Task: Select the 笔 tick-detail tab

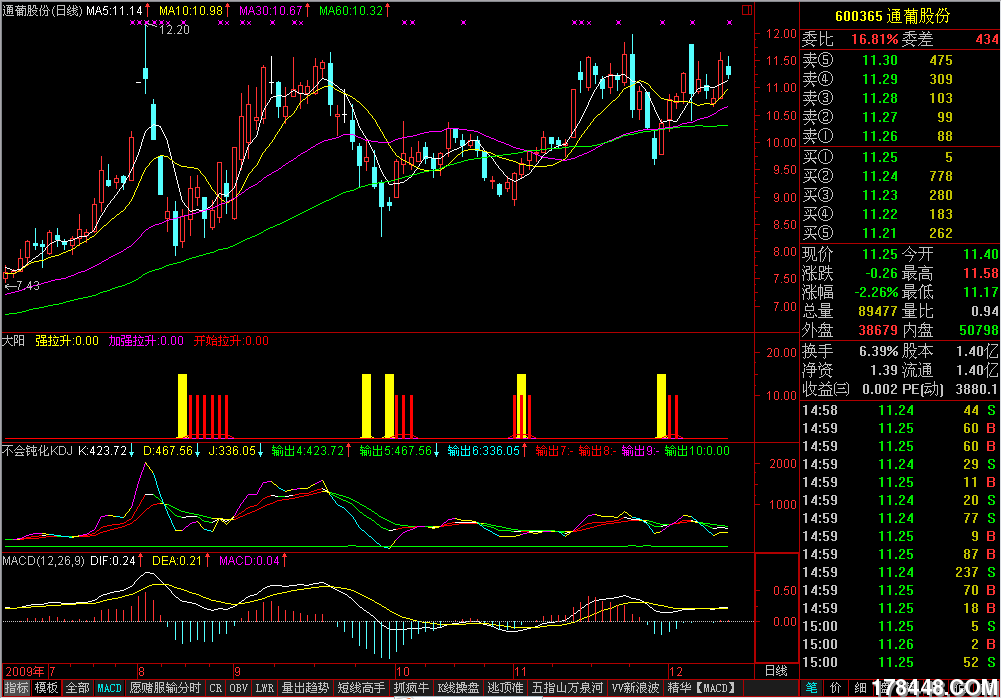Action: [811, 688]
